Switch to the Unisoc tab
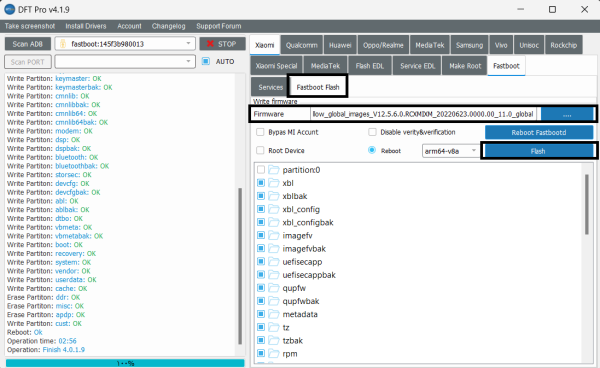The image size is (600, 368). tap(529, 45)
